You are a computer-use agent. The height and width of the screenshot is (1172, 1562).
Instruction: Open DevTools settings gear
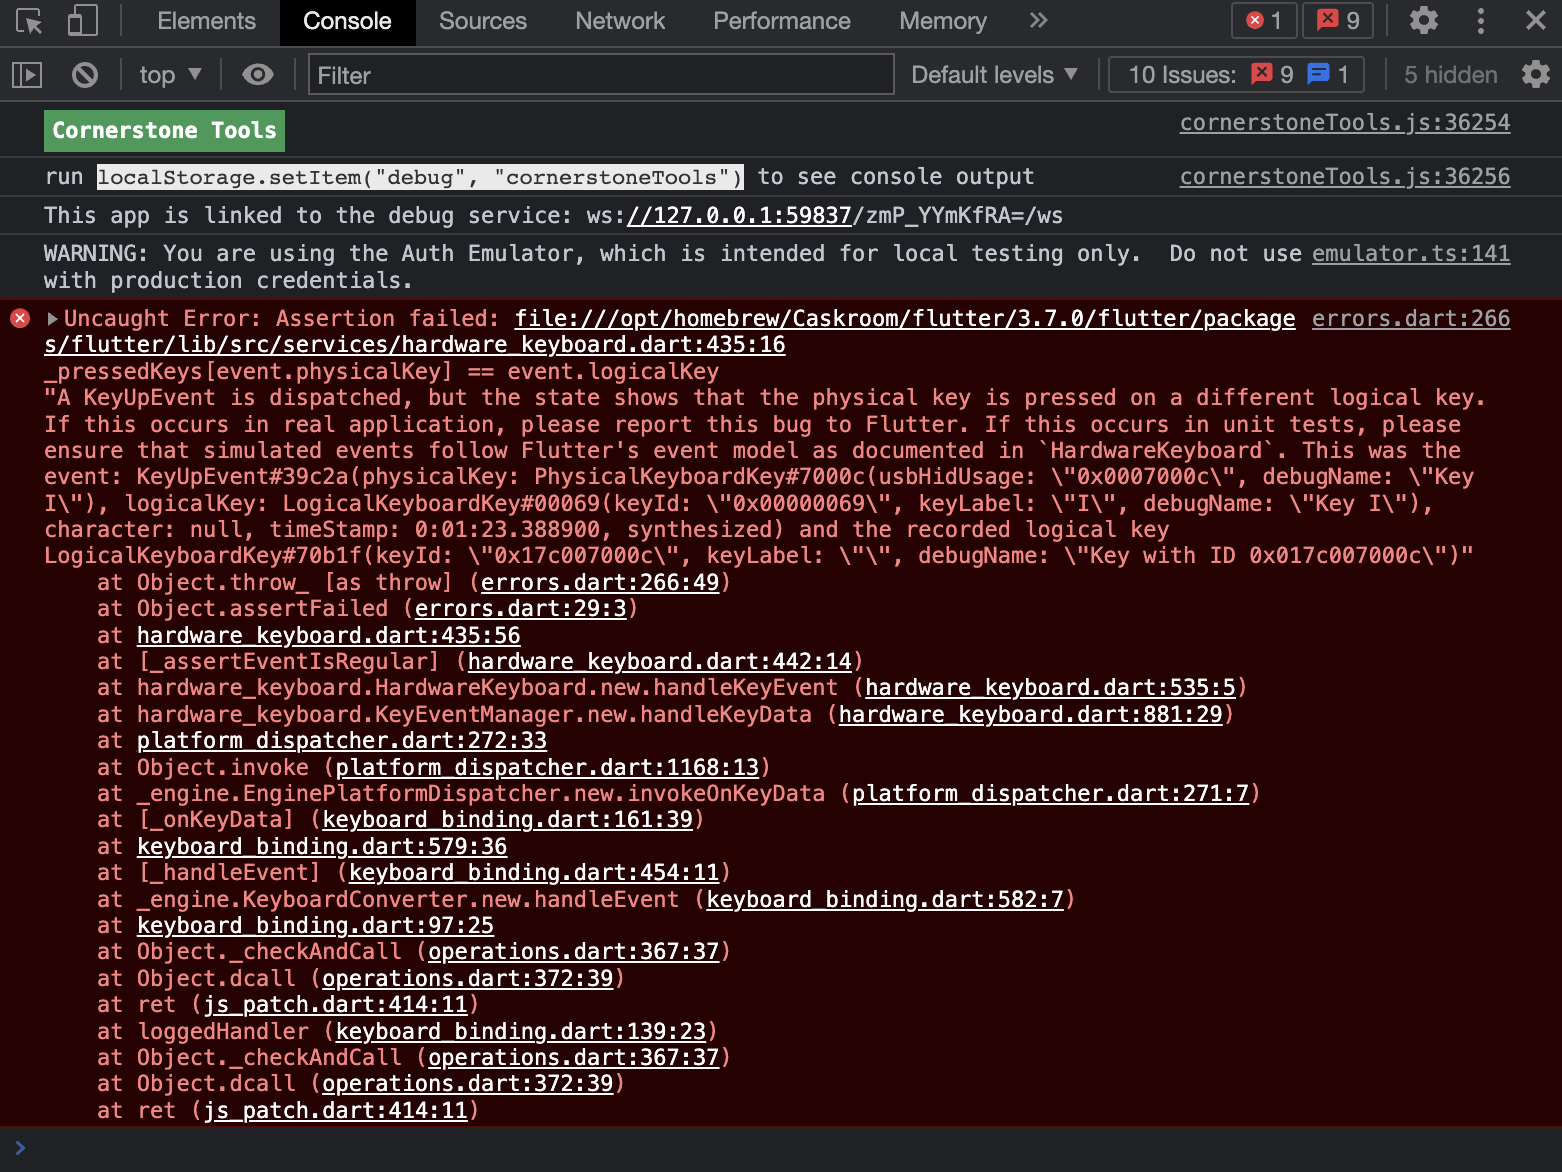pyautogui.click(x=1423, y=21)
